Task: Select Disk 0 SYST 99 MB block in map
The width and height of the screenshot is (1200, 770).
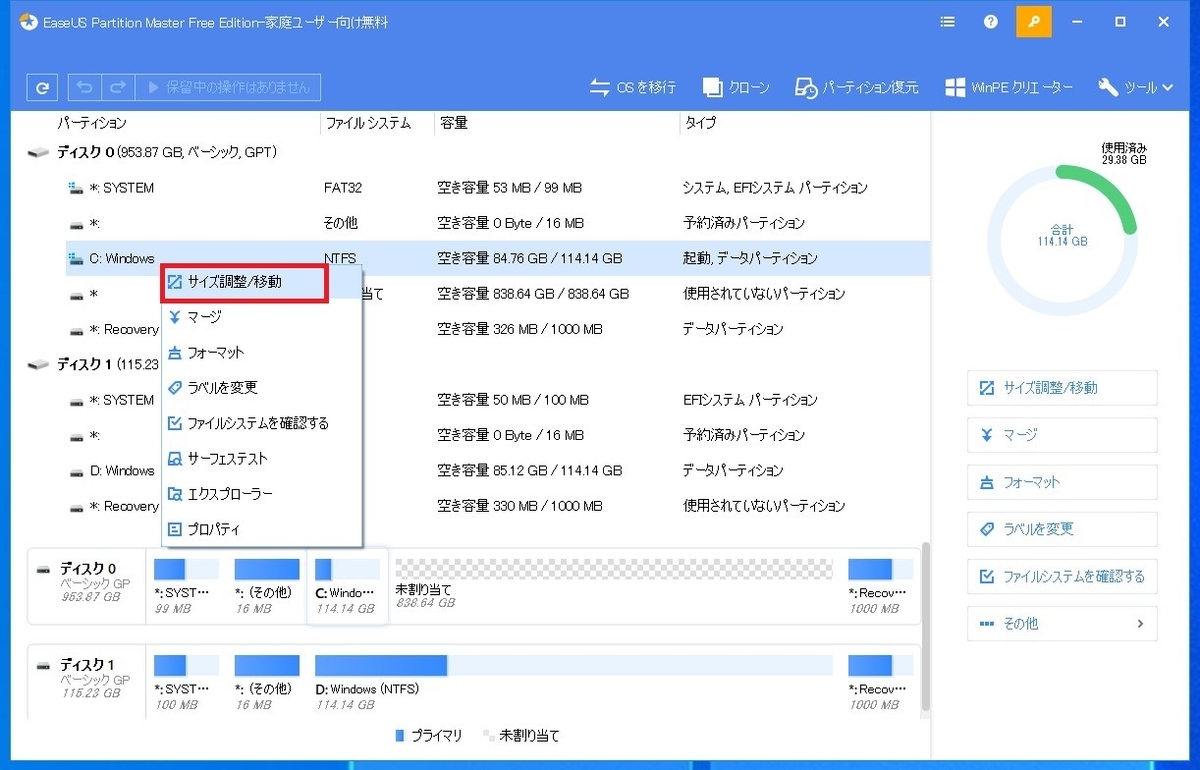Action: click(x=185, y=588)
